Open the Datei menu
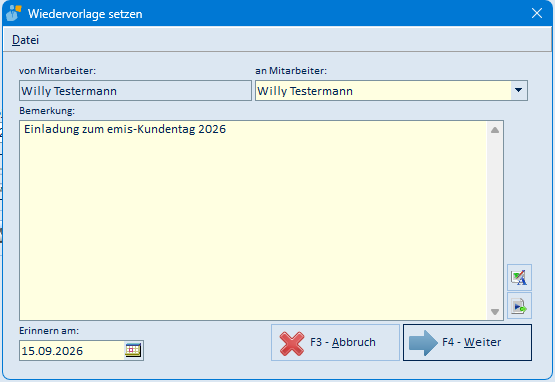 coord(25,40)
